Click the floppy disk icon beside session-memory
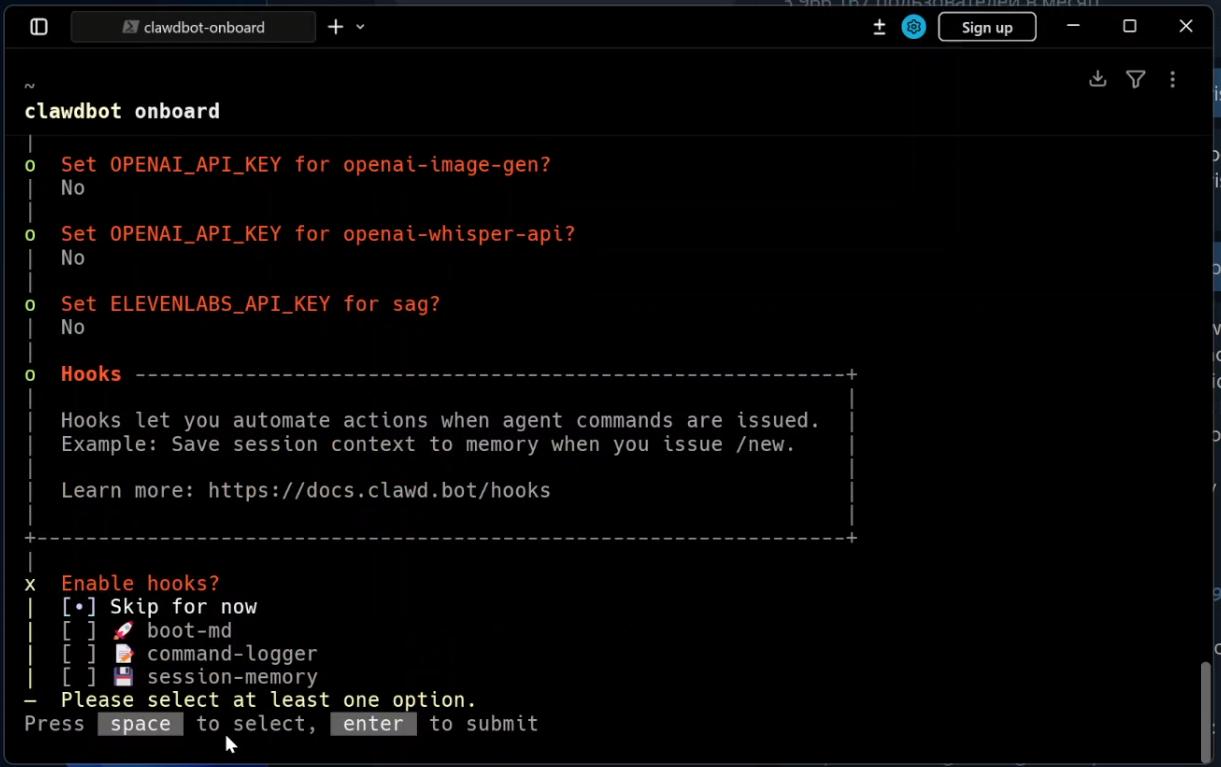 point(122,675)
